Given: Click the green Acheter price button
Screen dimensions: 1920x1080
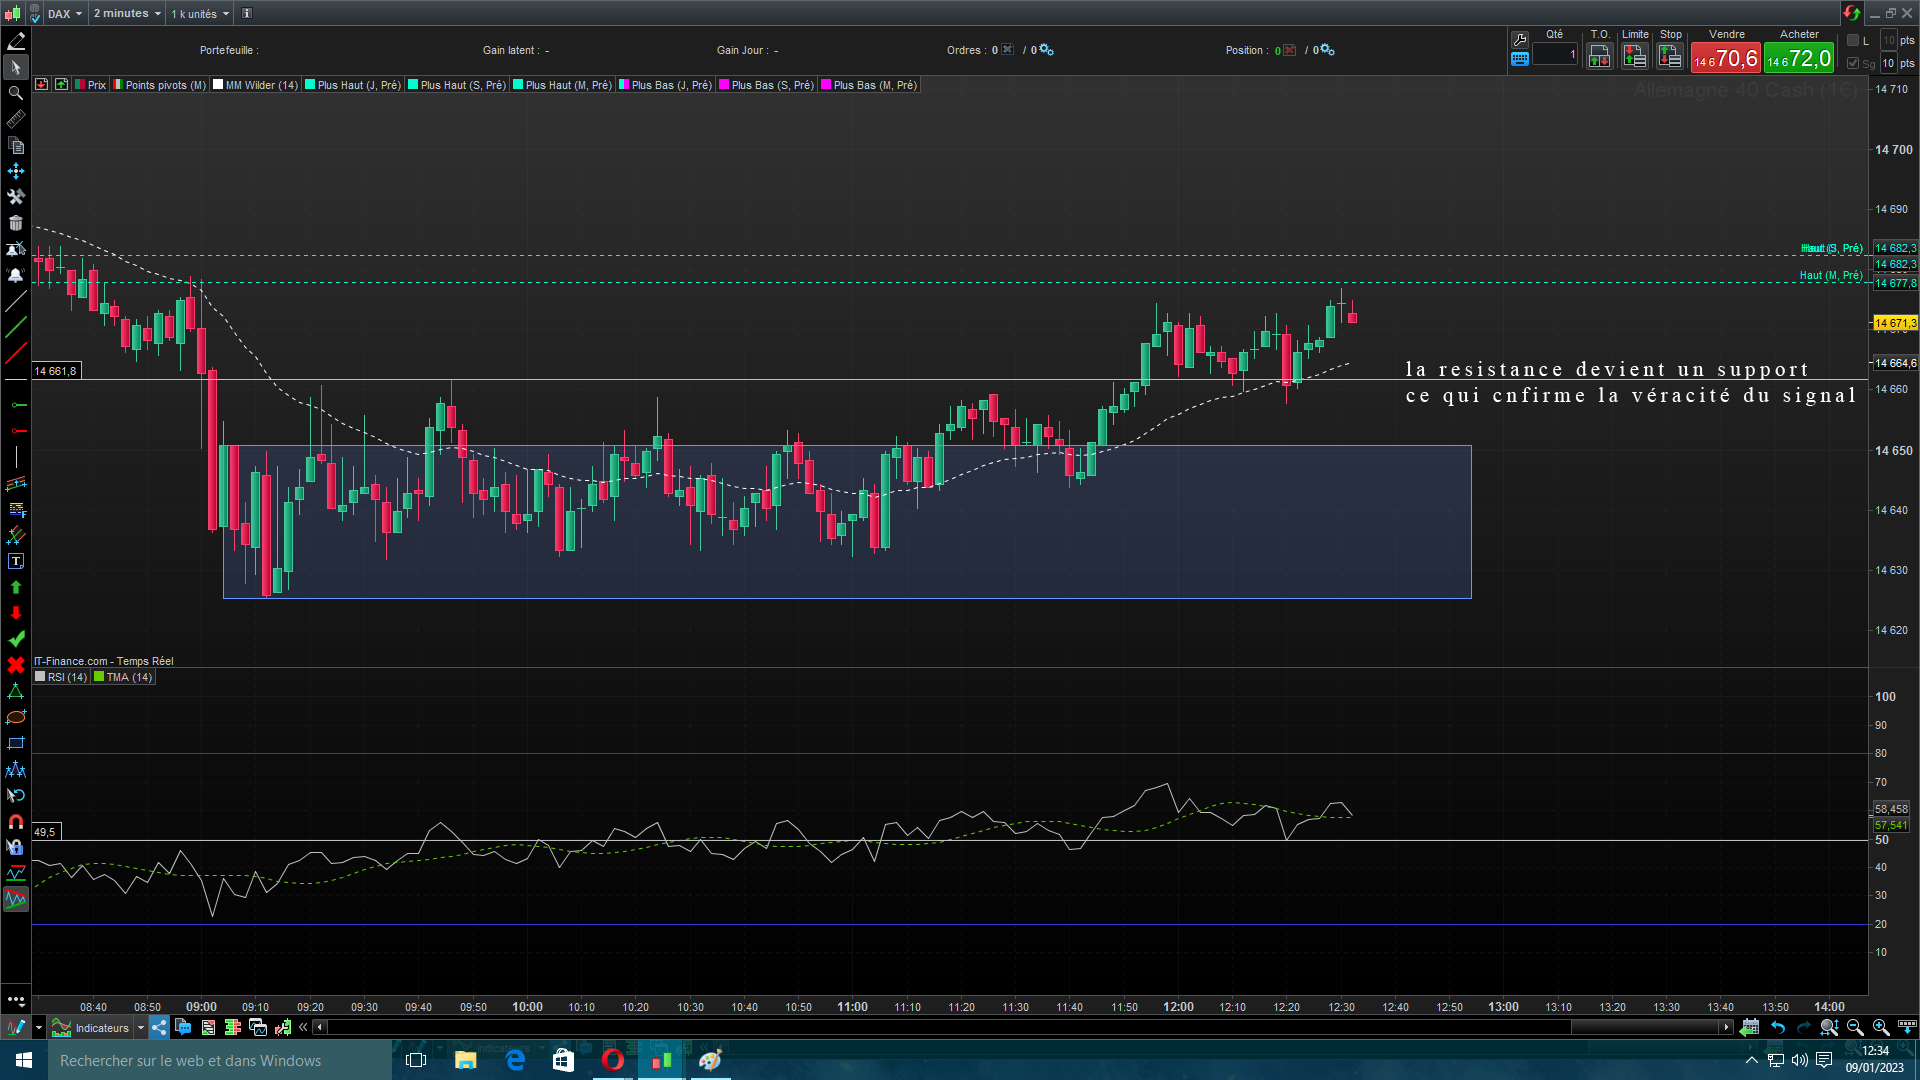Looking at the screenshot, I should point(1798,58).
